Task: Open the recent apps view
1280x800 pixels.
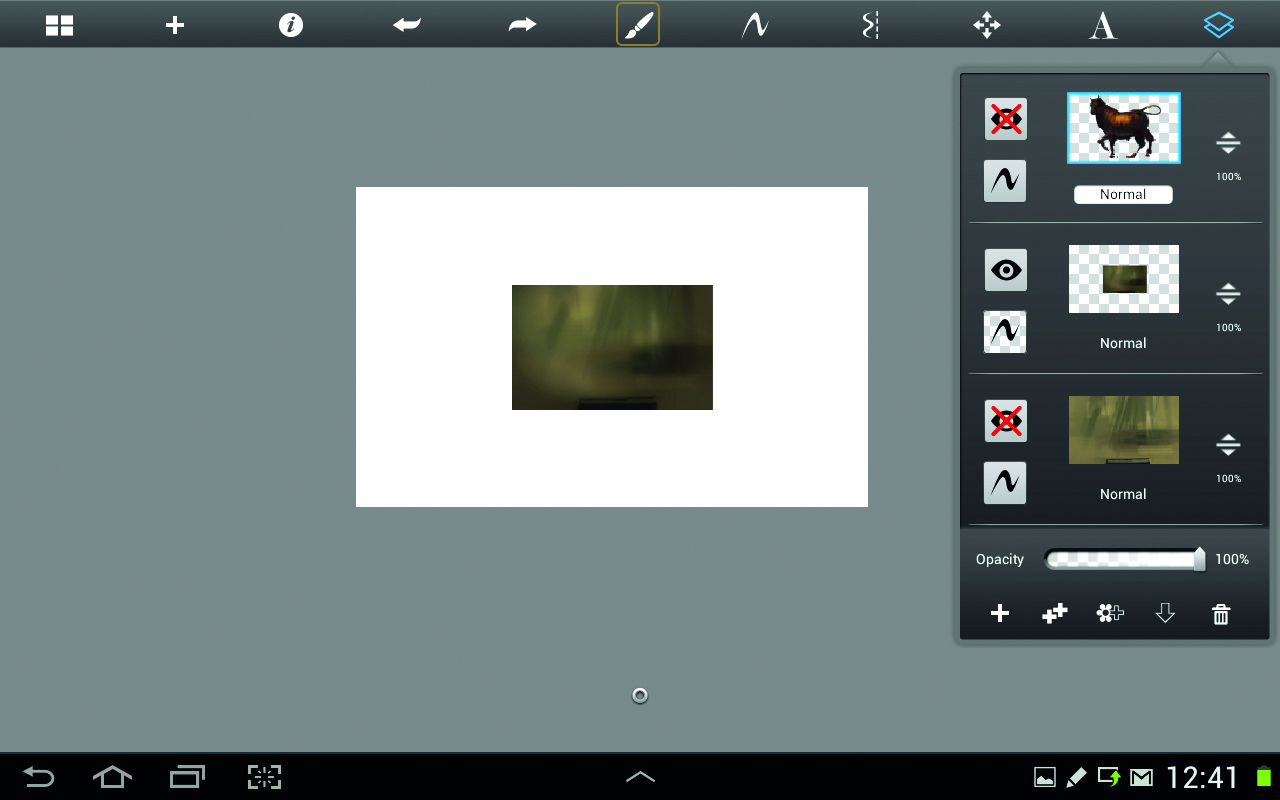Action: 187,776
